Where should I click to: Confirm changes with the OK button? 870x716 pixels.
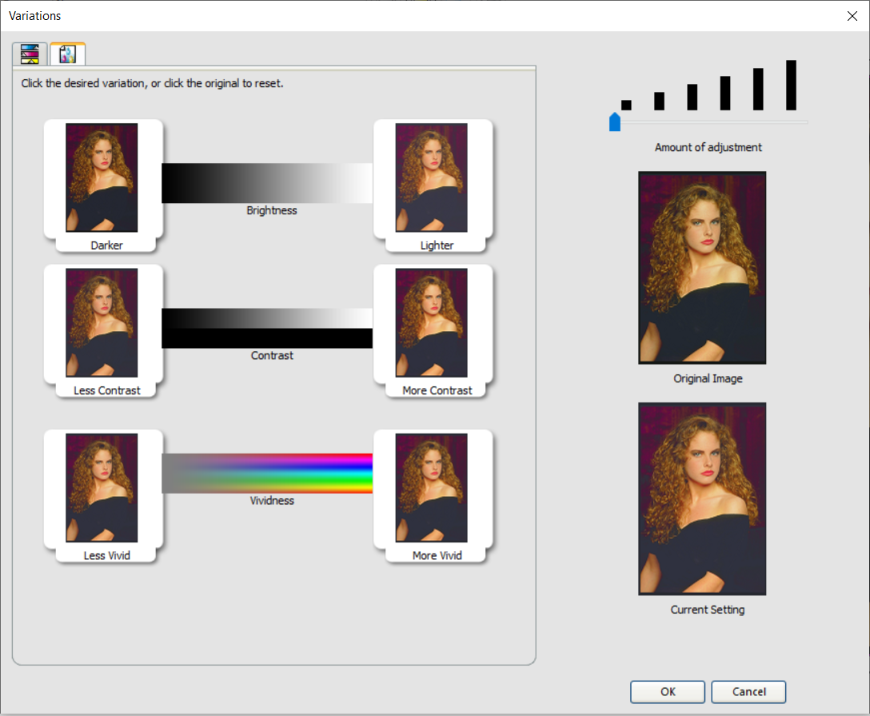point(667,692)
